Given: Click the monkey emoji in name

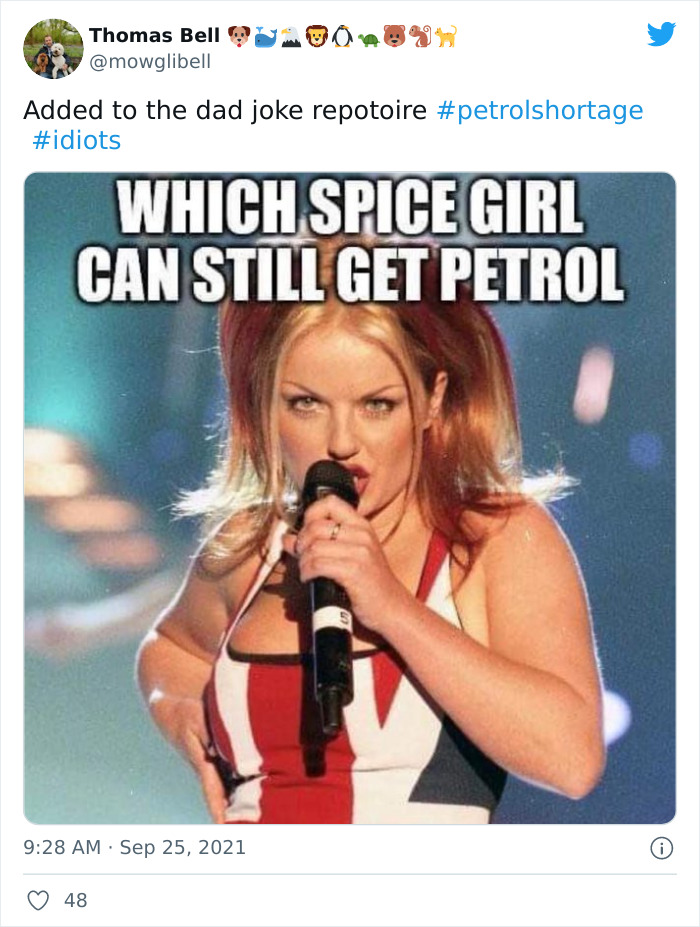Looking at the screenshot, I should pyautogui.click(x=420, y=36).
